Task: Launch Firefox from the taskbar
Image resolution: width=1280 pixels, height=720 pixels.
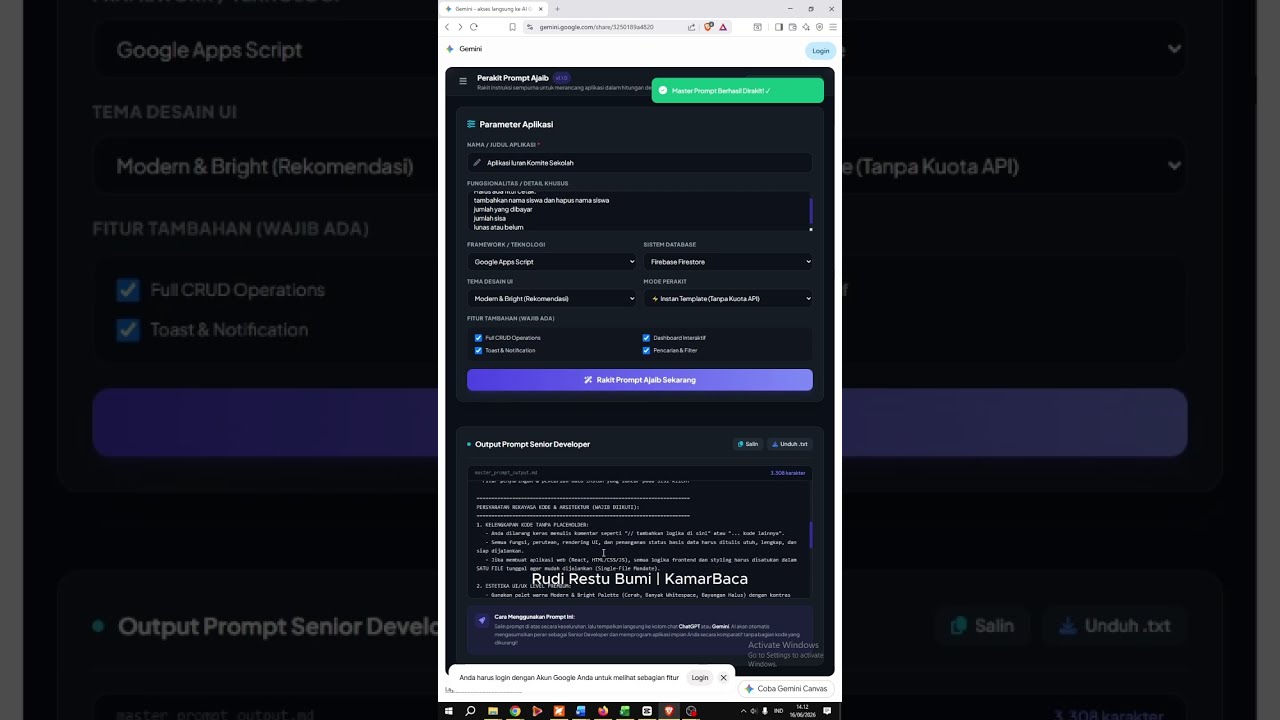Action: click(603, 711)
